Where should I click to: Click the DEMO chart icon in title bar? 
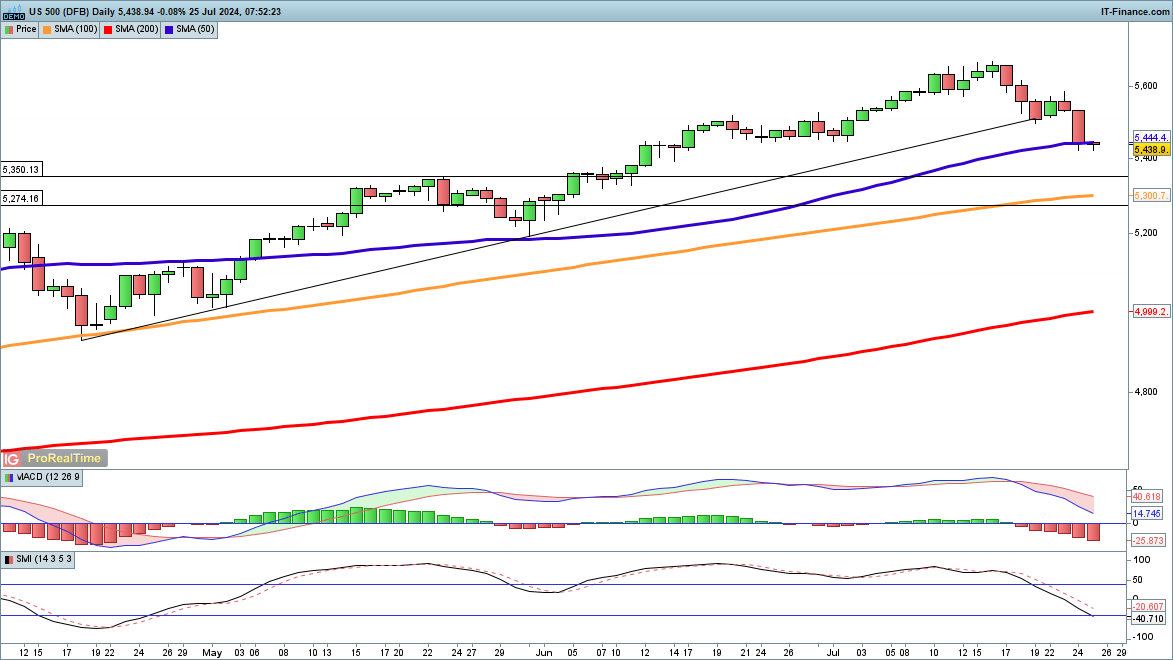tap(13, 12)
